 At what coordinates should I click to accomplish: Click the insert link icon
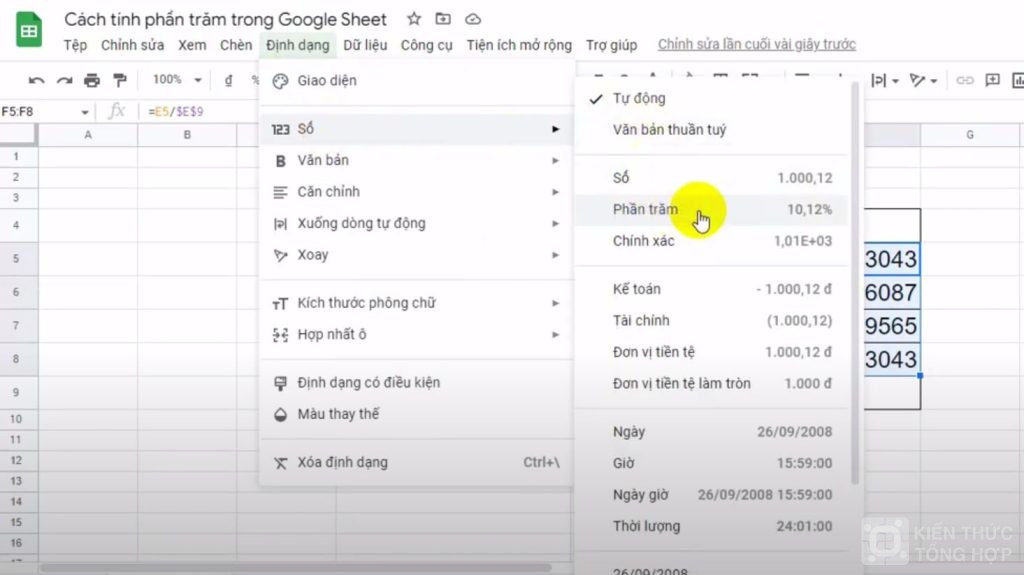point(965,80)
